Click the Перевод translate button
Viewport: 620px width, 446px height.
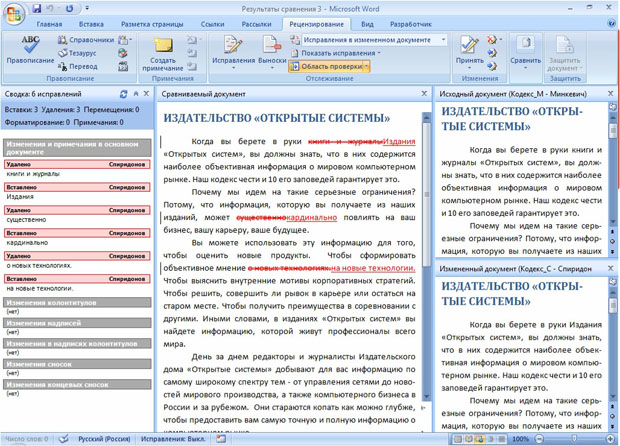(78, 66)
